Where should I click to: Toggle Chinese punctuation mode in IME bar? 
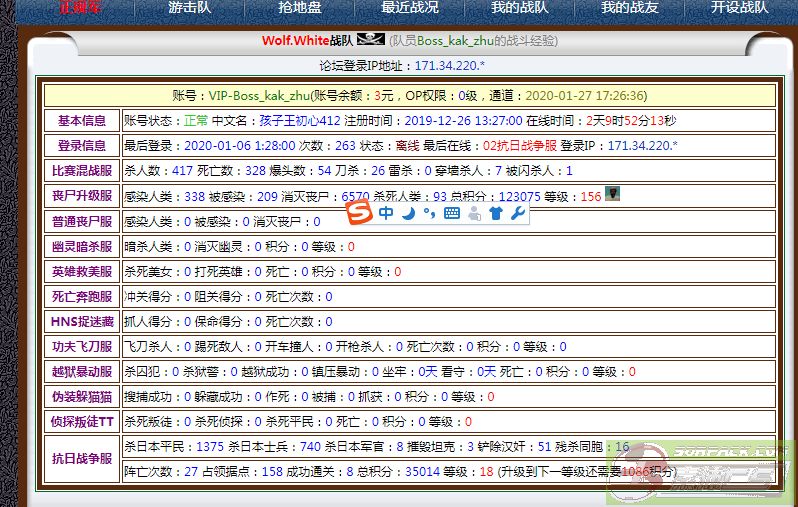pos(428,213)
